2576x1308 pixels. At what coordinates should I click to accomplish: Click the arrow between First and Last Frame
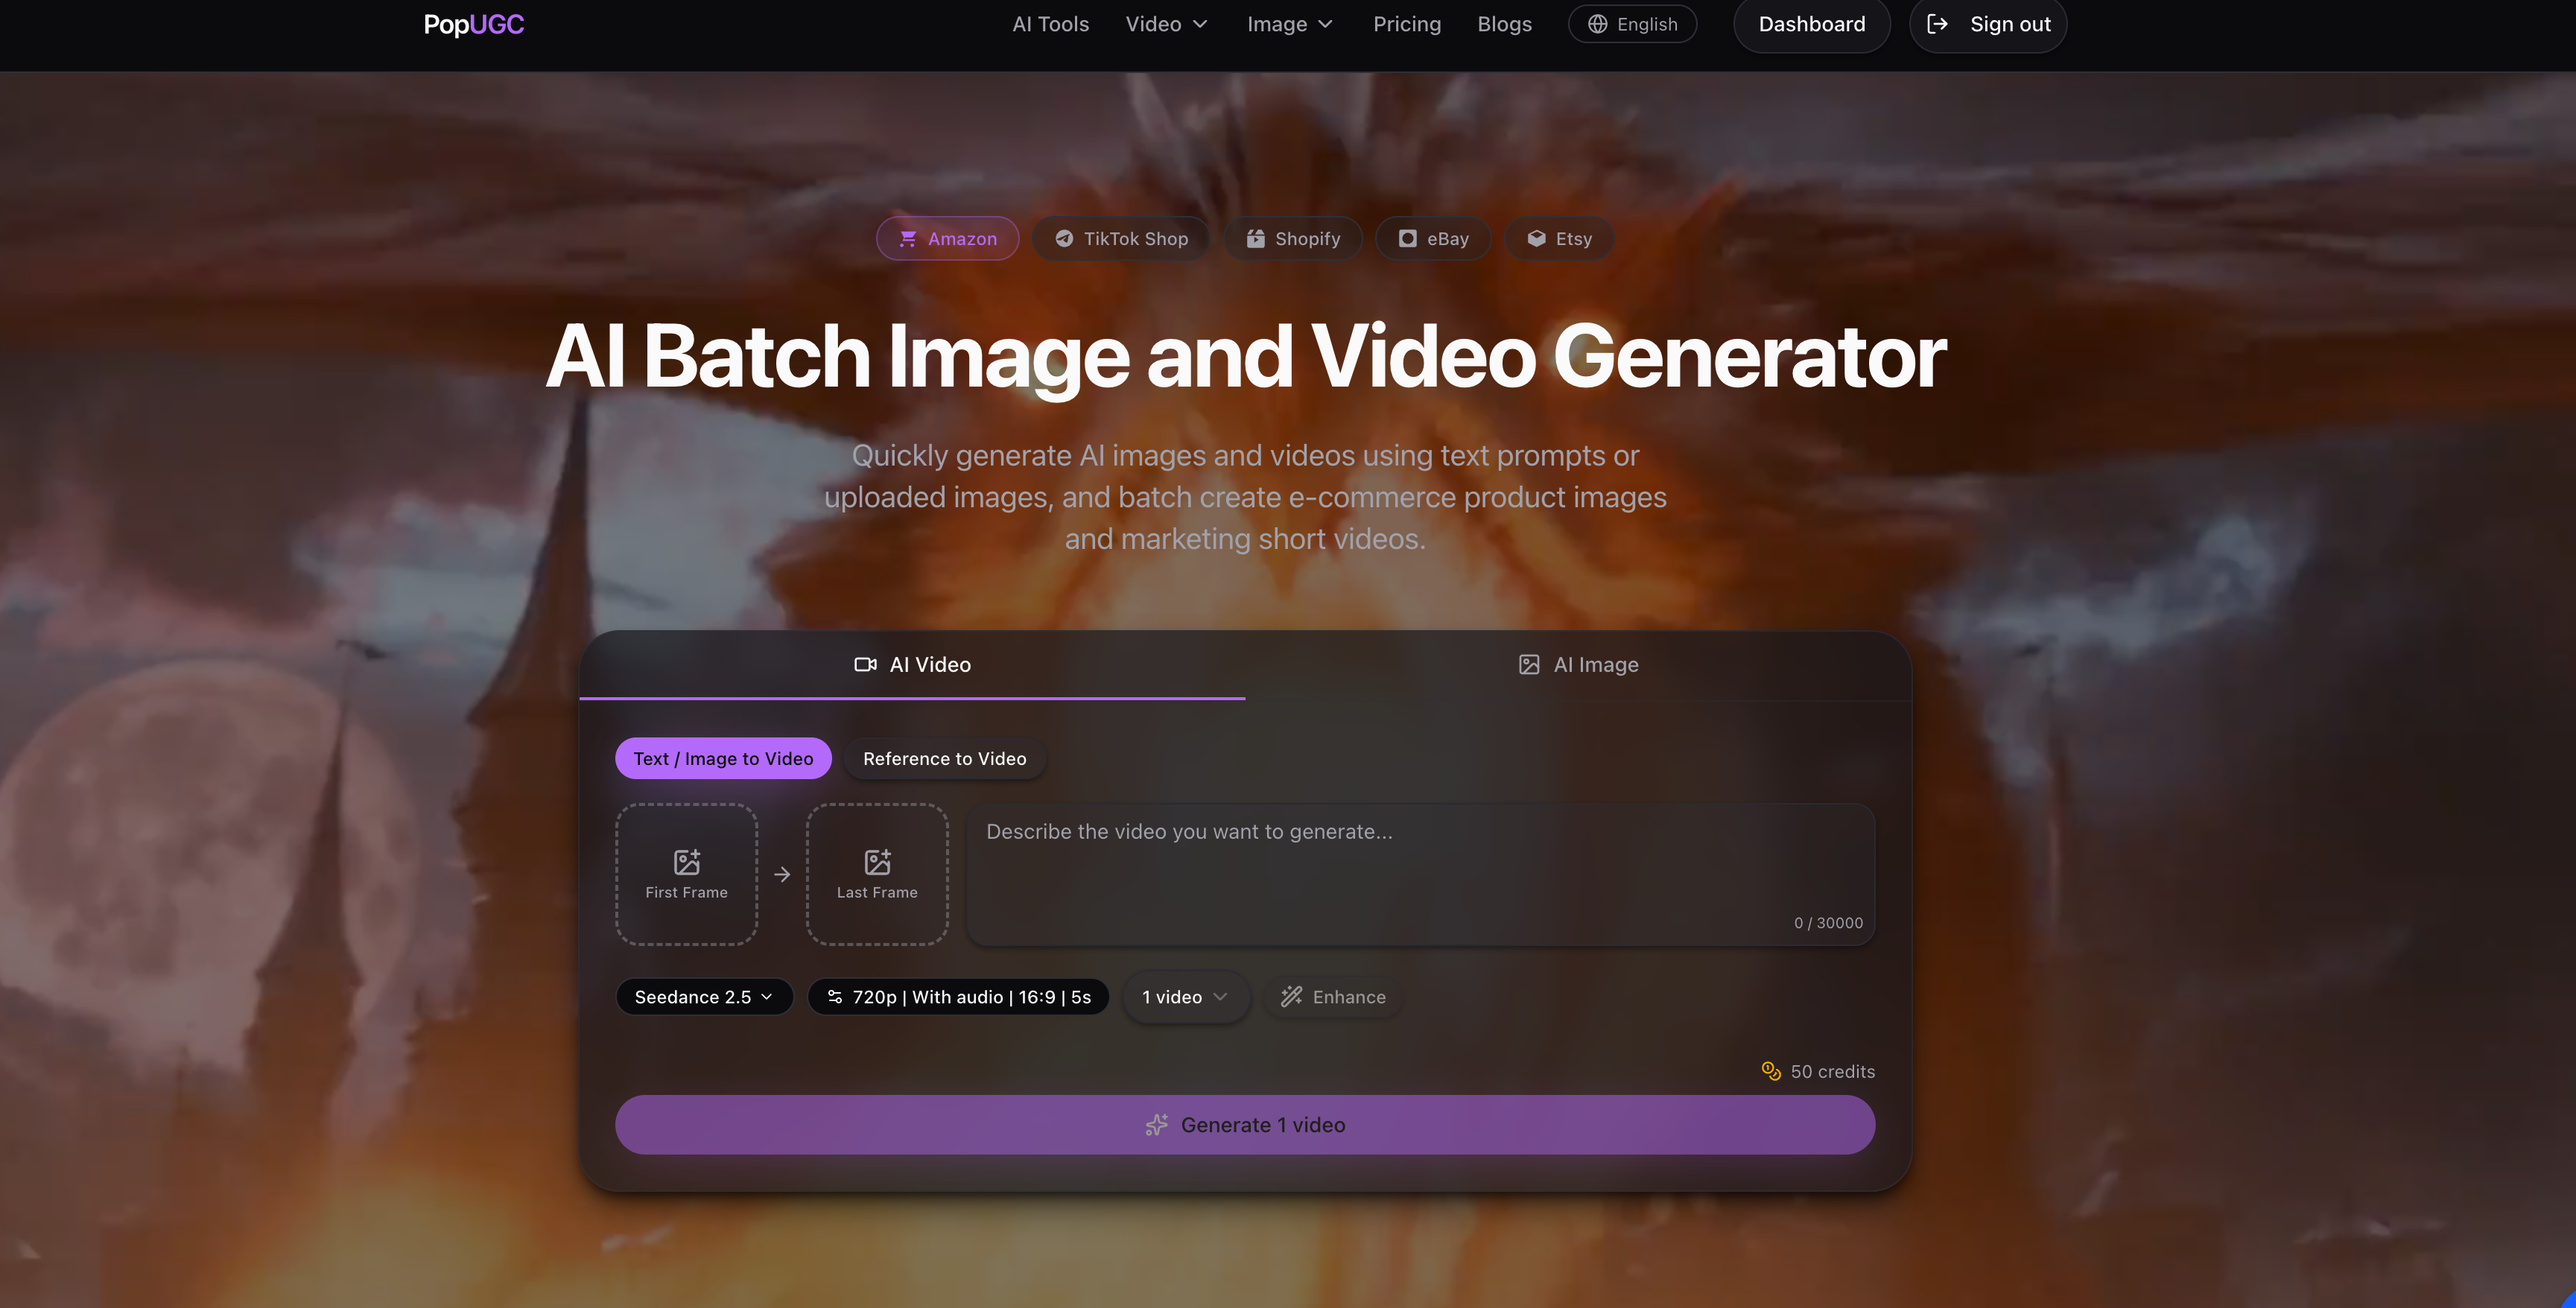point(782,875)
